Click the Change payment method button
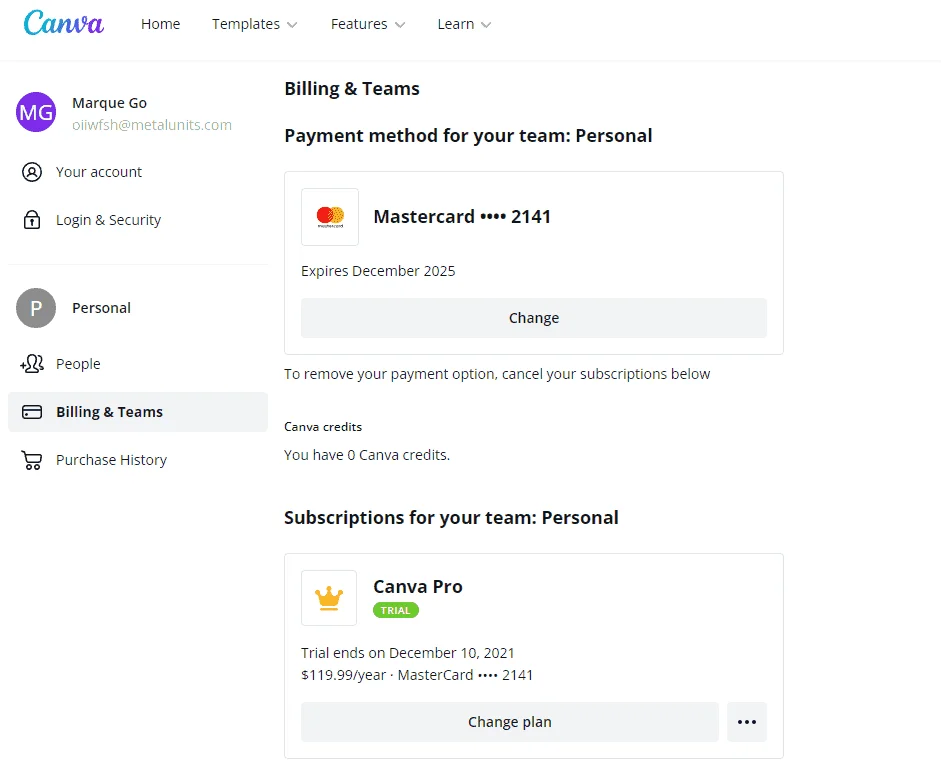The height and width of the screenshot is (773, 941). pyautogui.click(x=534, y=318)
